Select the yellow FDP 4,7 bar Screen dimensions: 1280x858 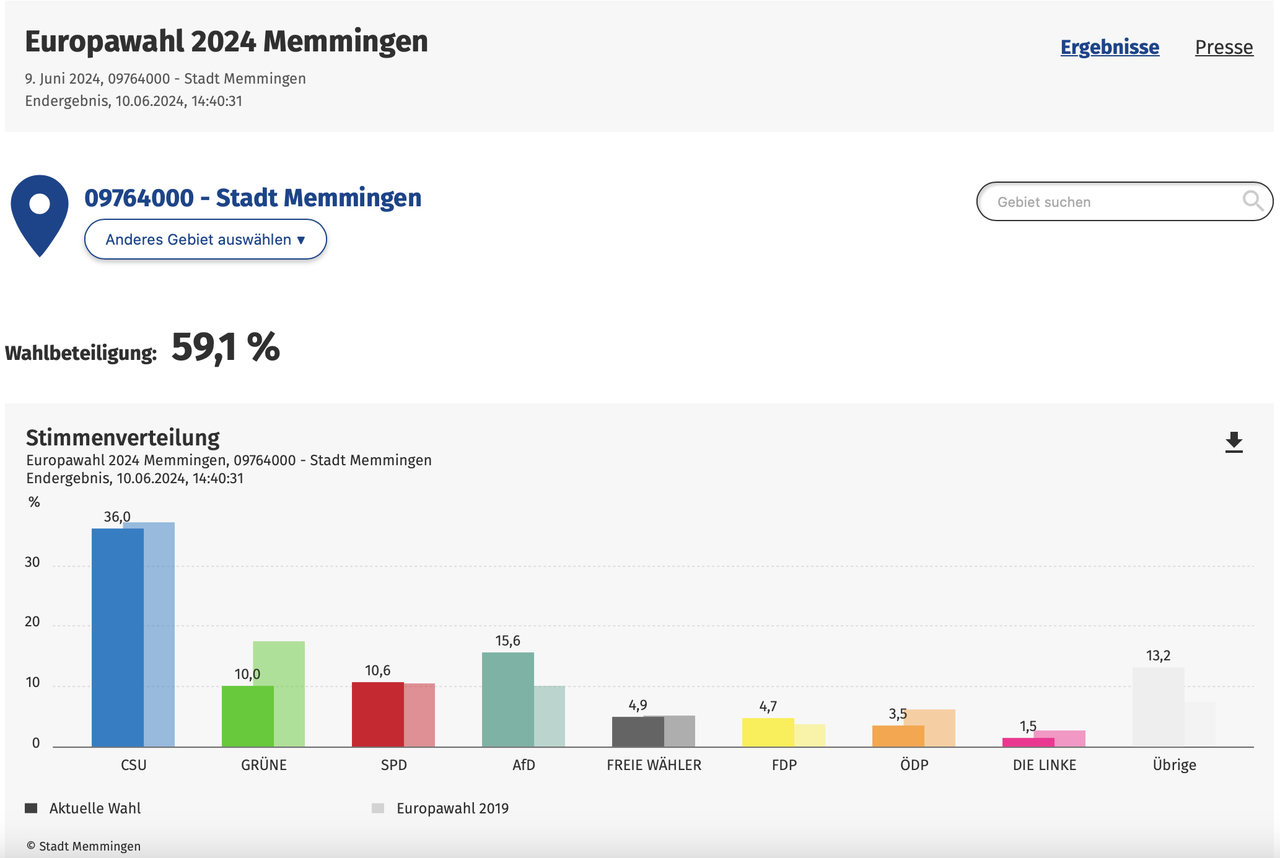pos(768,732)
